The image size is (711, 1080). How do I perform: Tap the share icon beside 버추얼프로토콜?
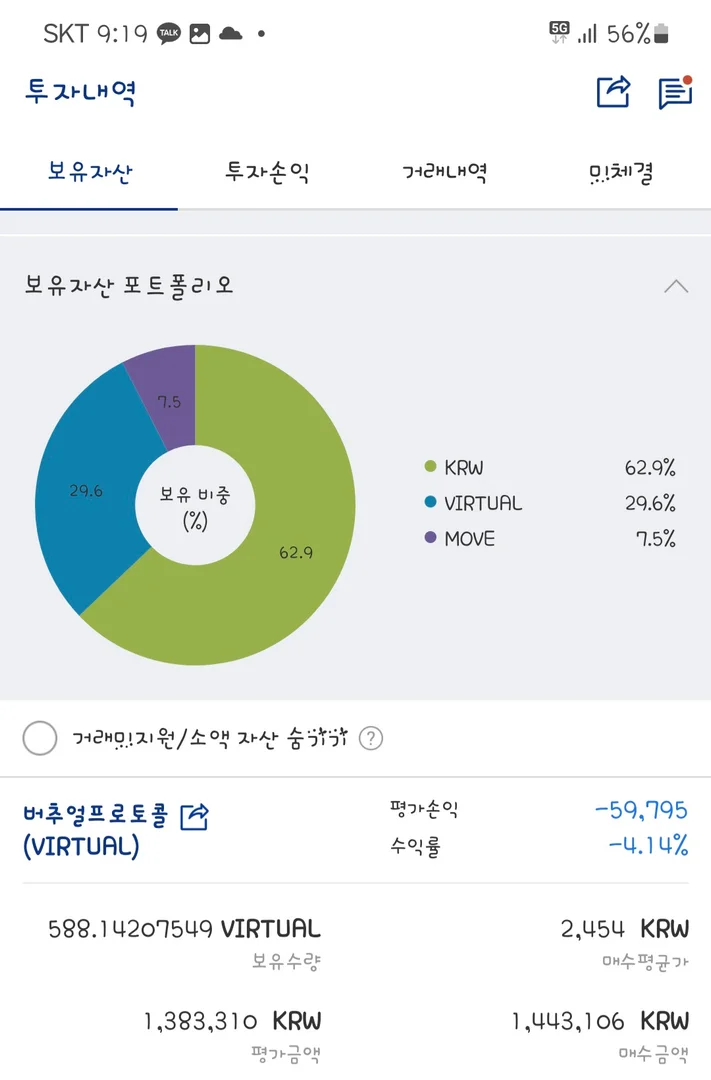point(194,816)
